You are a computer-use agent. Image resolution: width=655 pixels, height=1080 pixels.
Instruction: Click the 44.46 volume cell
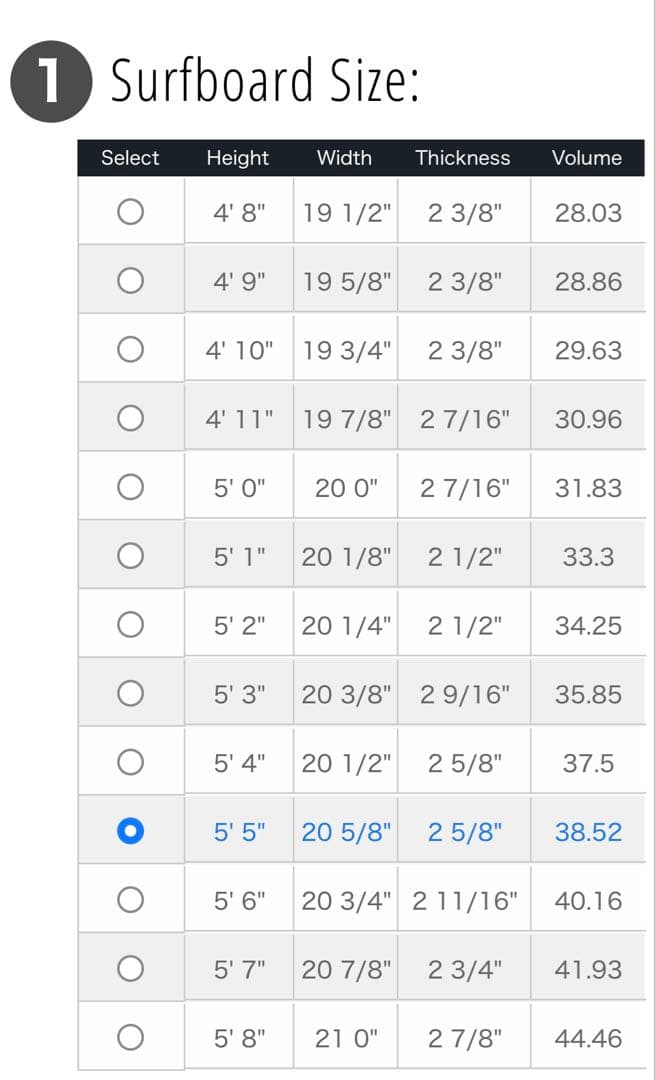[x=588, y=1038]
